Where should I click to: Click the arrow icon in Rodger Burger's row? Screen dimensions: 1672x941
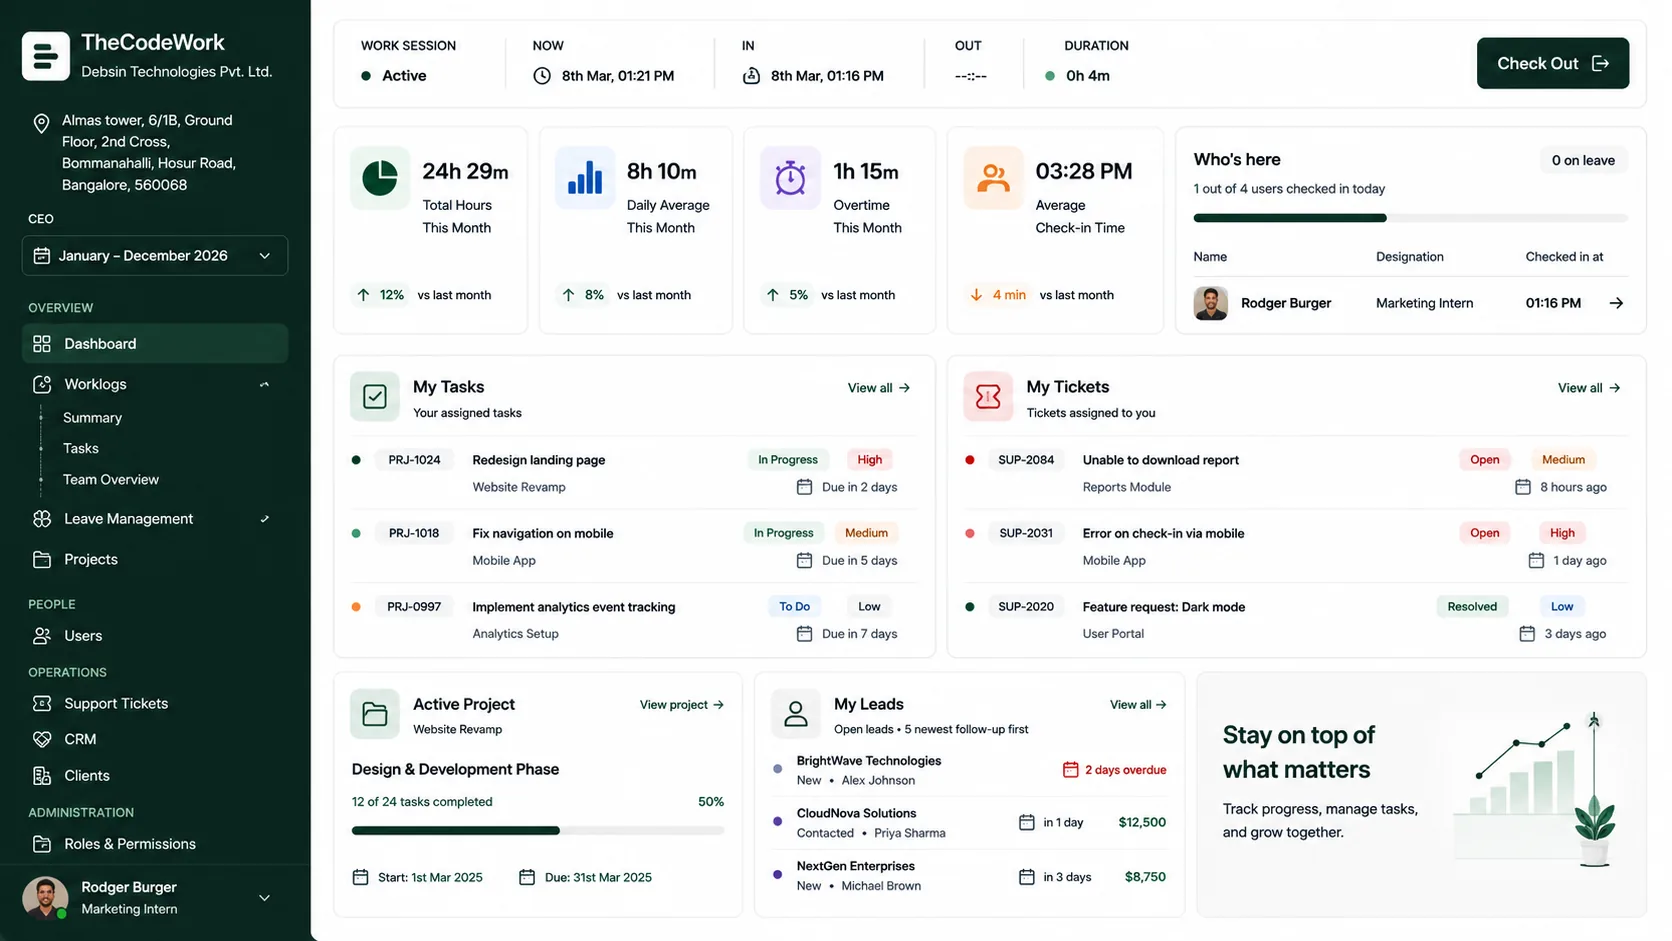(x=1616, y=303)
